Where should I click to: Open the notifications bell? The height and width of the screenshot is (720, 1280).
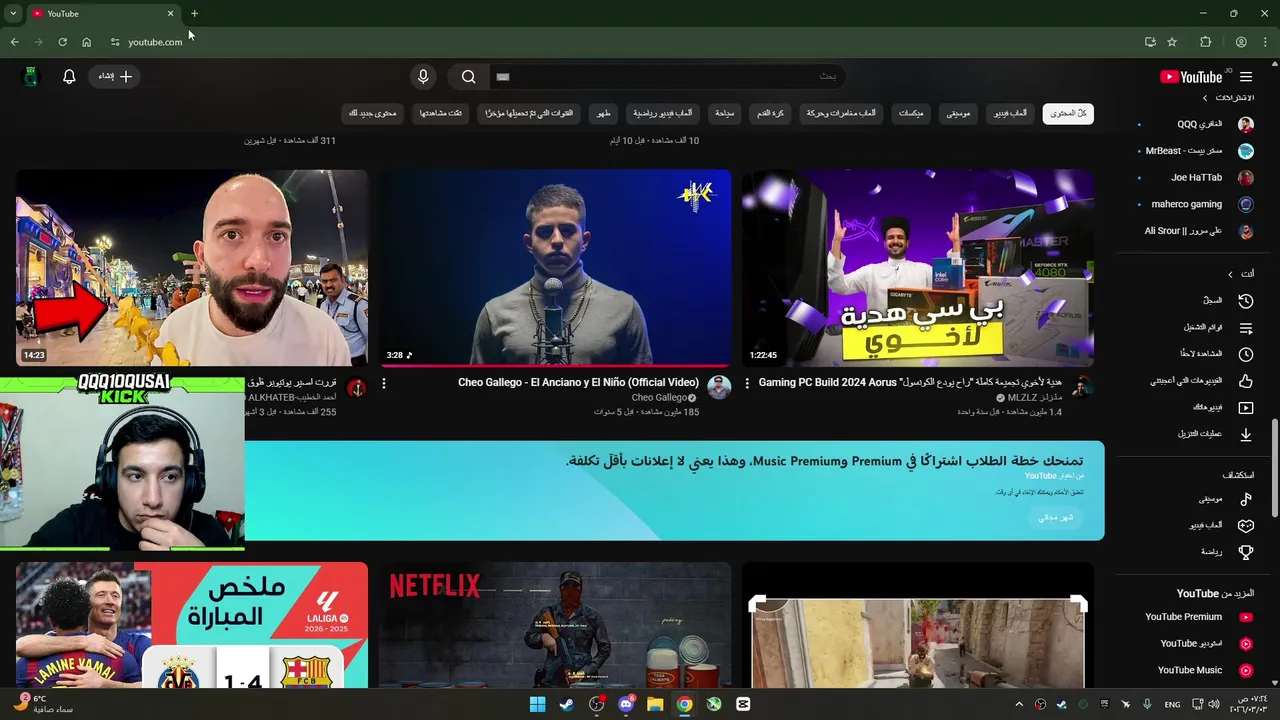(x=69, y=77)
